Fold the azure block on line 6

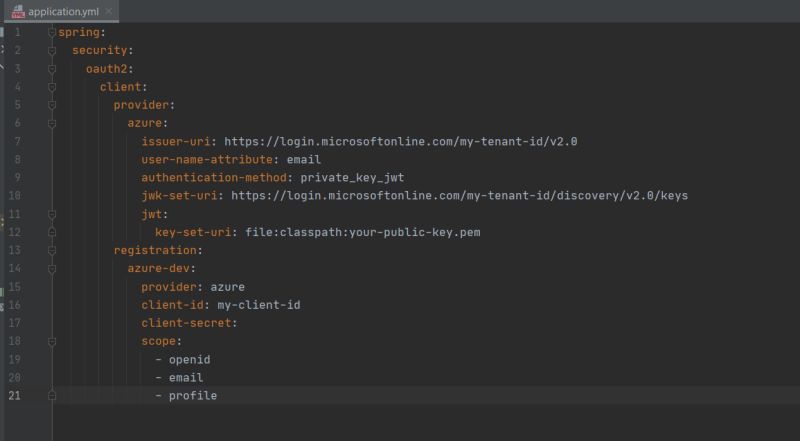52,124
